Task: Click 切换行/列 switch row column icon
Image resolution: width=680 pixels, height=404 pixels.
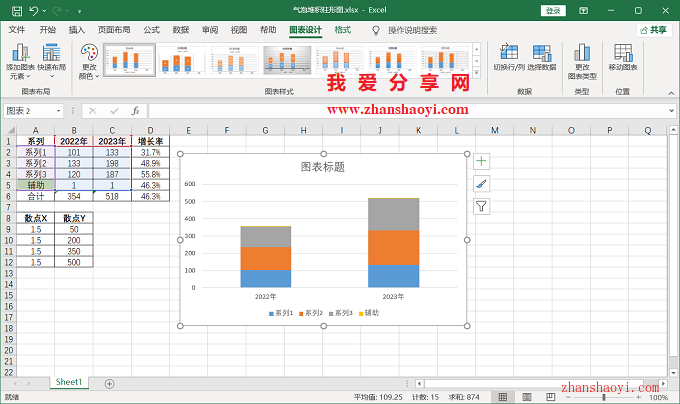Action: [509, 57]
